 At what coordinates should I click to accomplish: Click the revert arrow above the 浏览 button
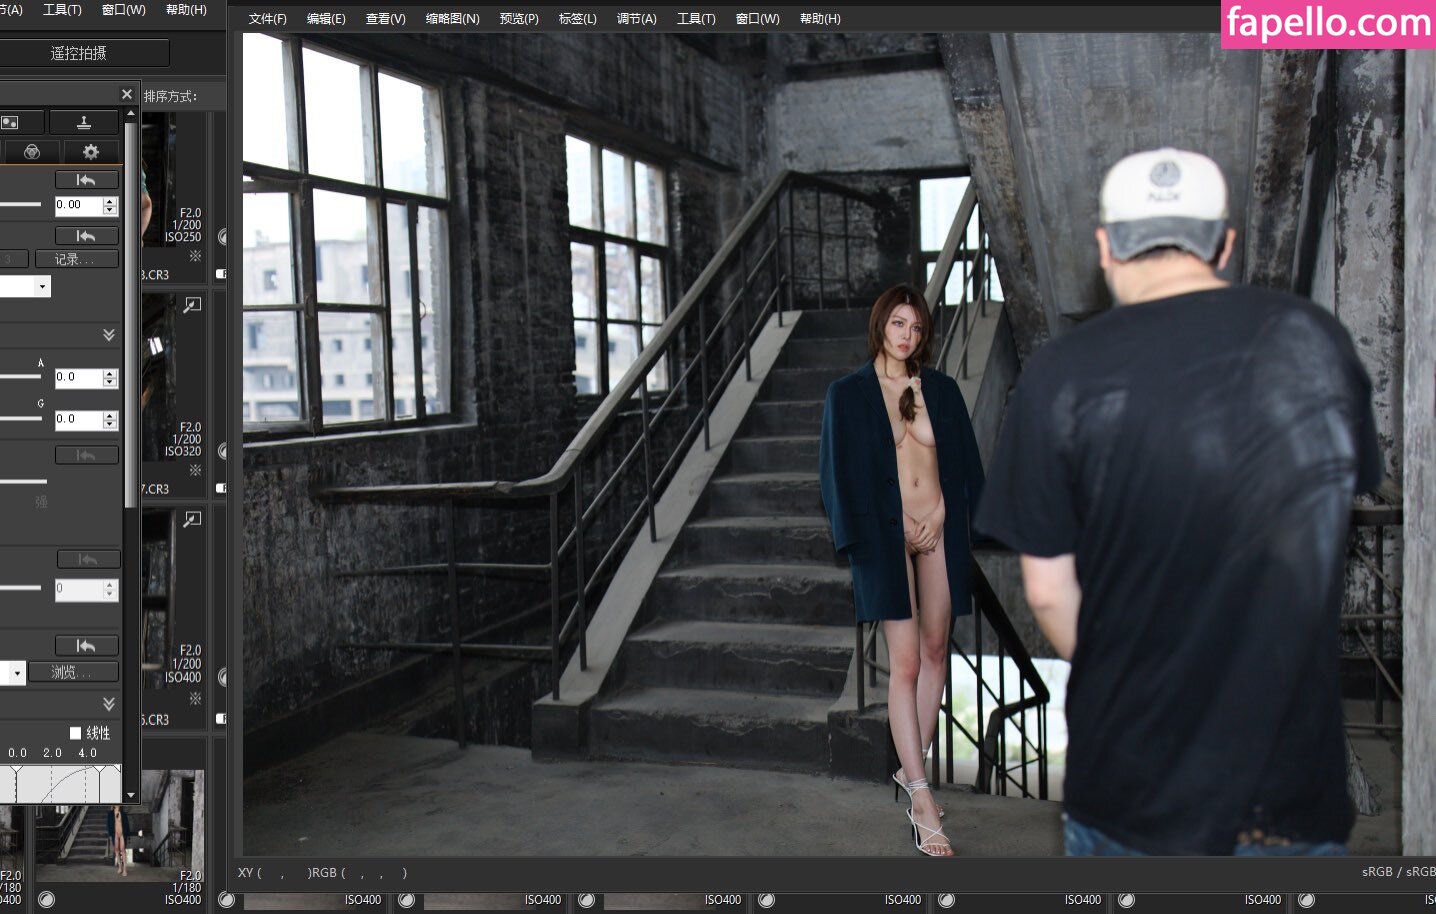coord(87,646)
